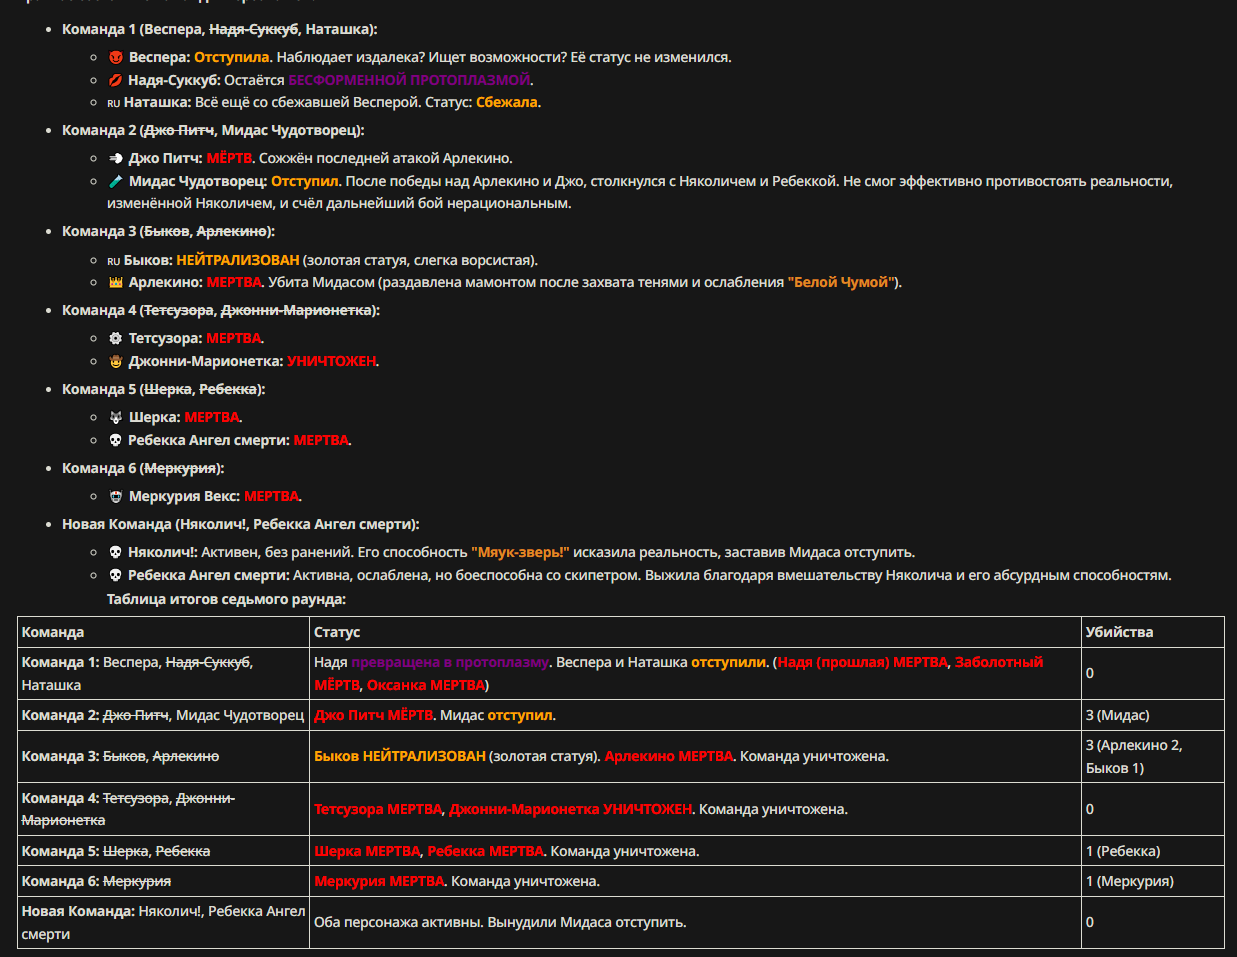Click the table cell 'Команда 6: Меркурия'

click(x=164, y=881)
